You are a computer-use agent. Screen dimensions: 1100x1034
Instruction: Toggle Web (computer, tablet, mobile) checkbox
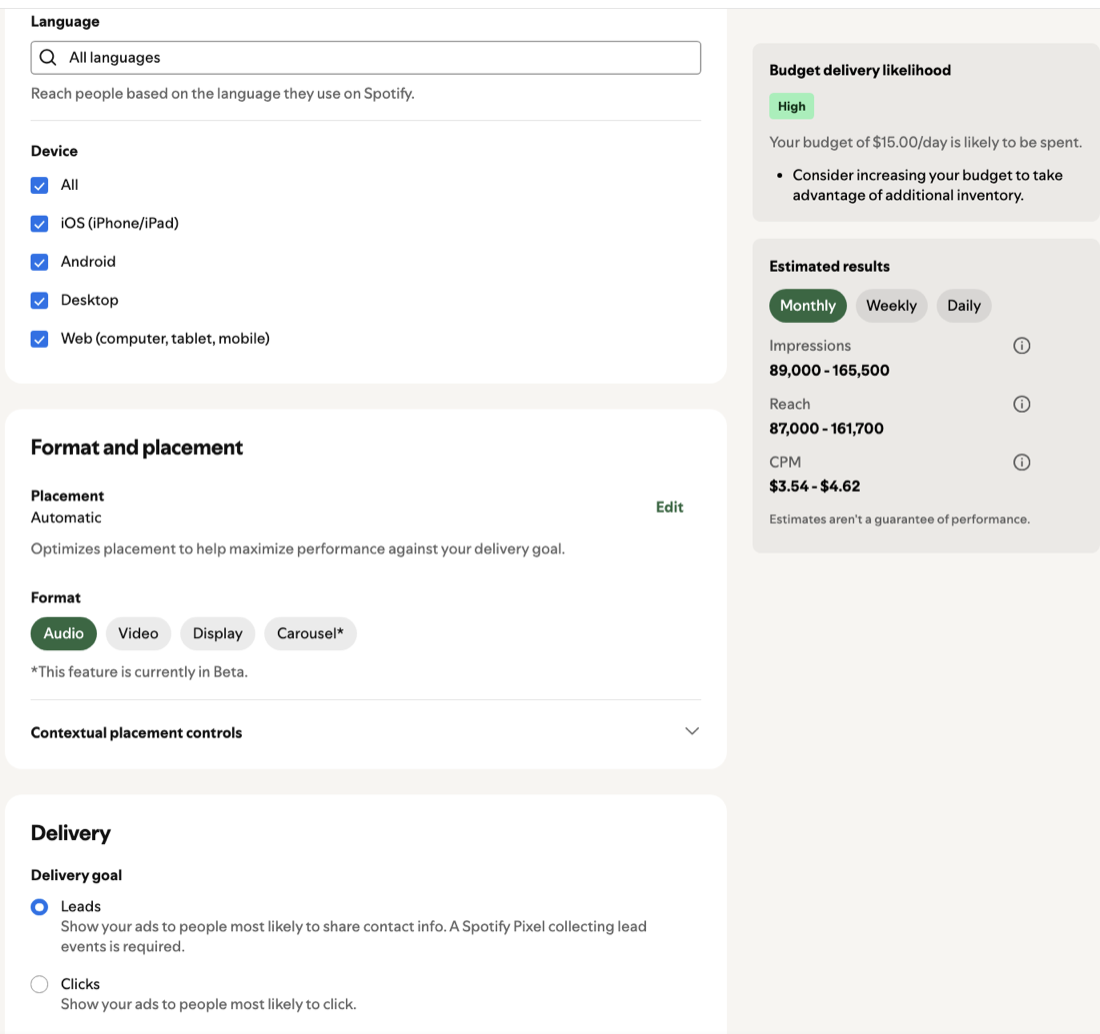click(x=39, y=340)
